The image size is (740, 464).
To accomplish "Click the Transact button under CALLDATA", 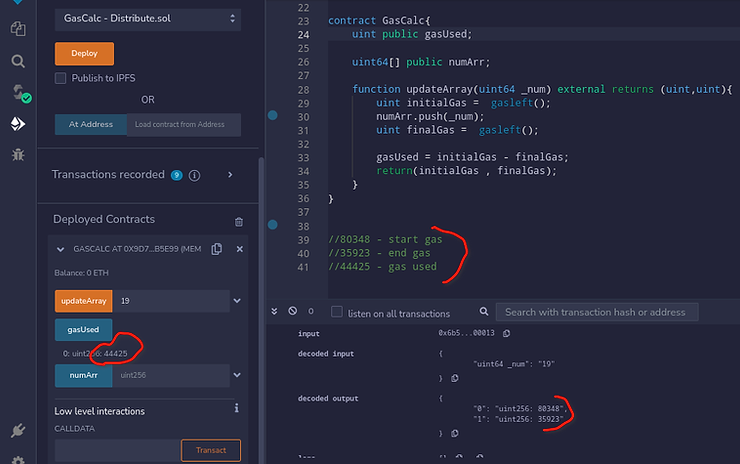I will [210, 450].
